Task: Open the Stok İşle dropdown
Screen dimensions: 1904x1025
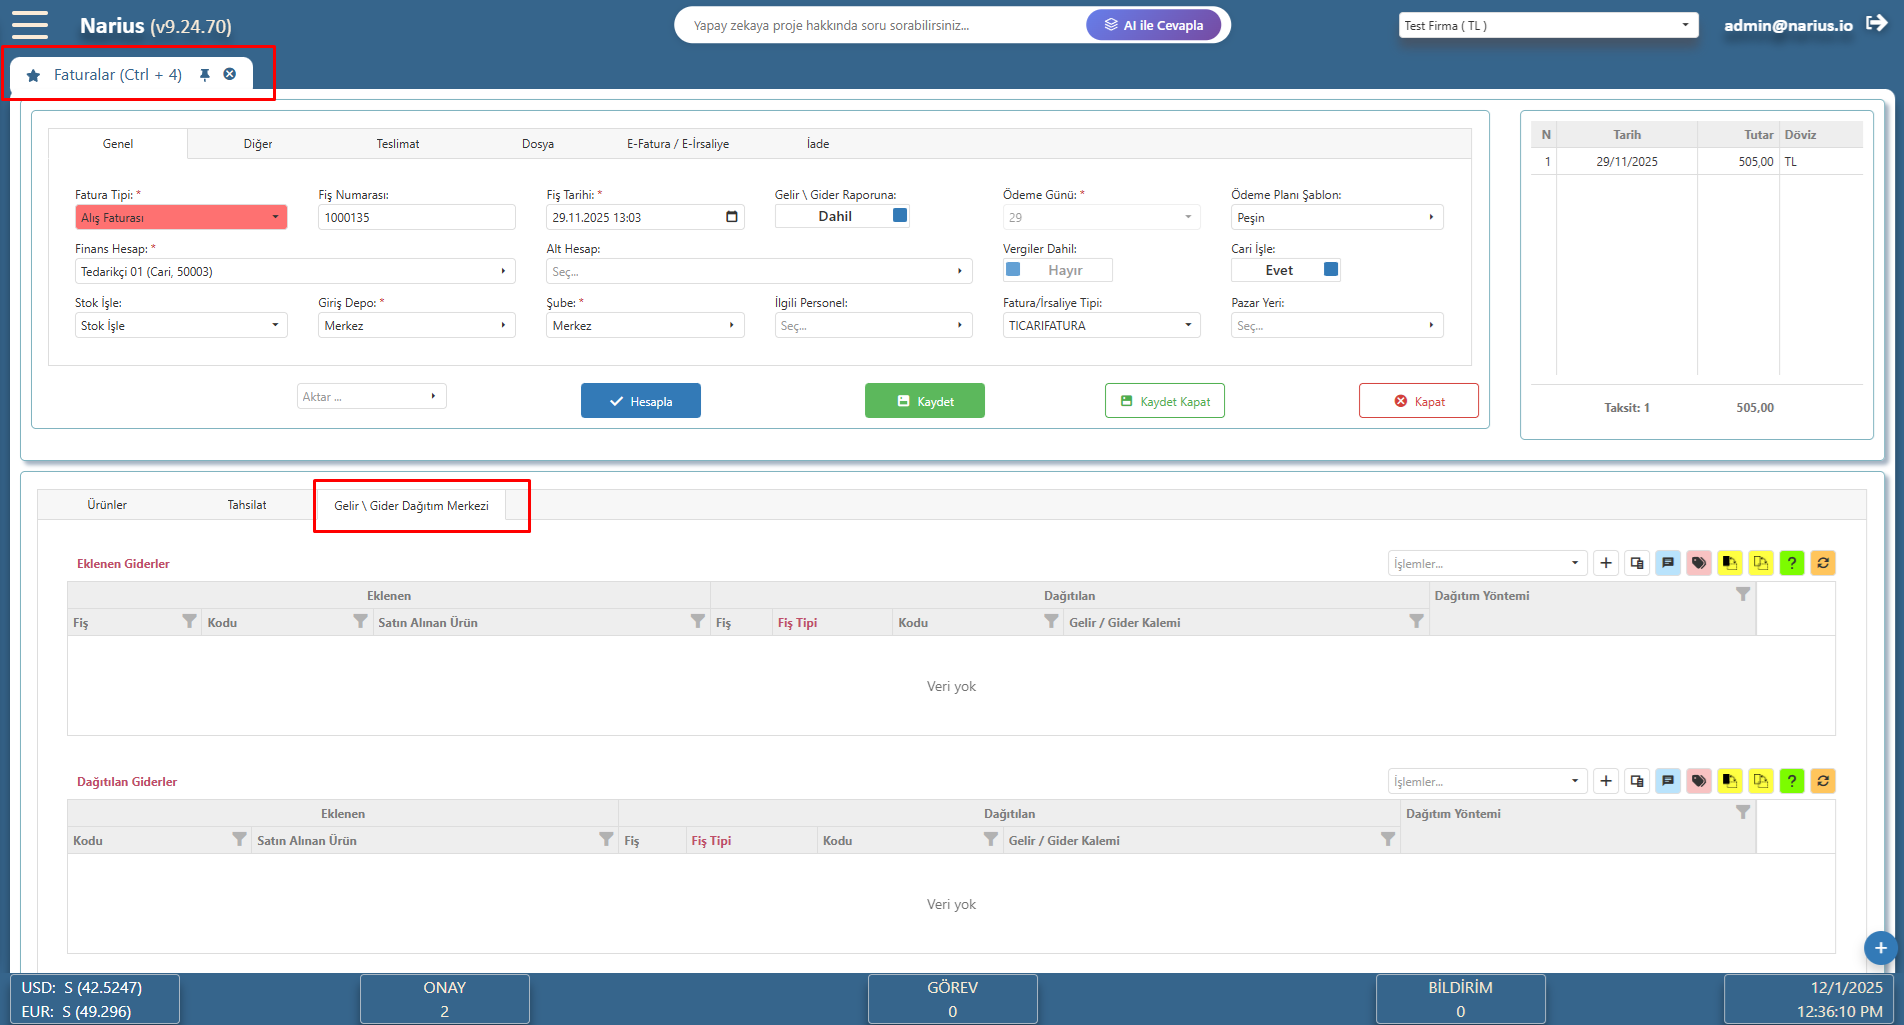Action: click(181, 325)
